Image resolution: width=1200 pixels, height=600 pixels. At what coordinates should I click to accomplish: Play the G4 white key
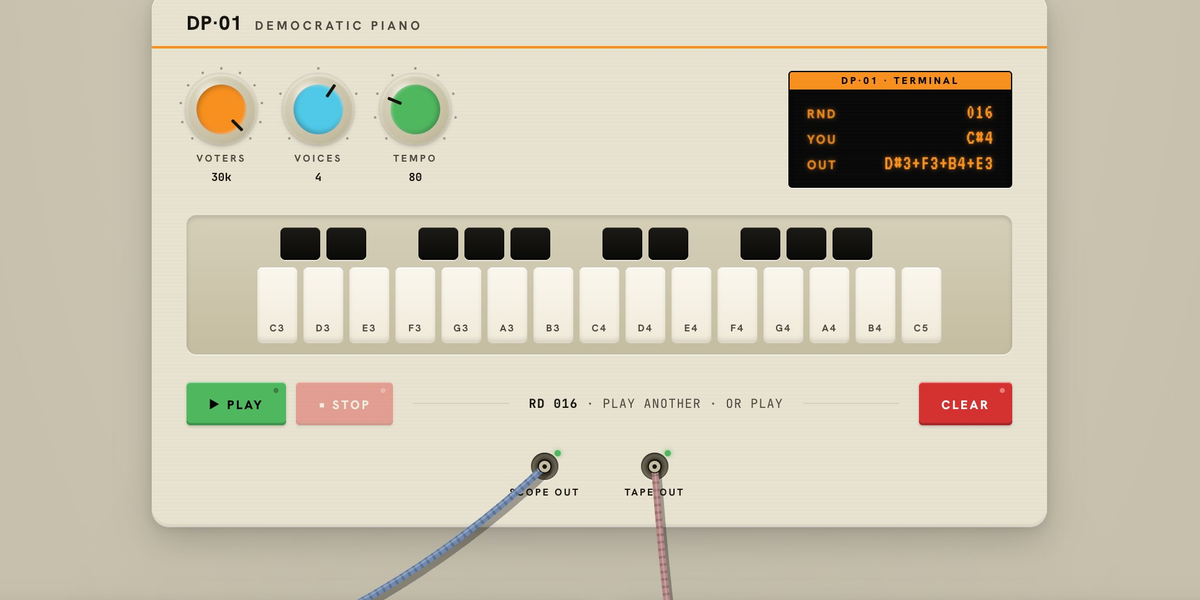click(783, 305)
